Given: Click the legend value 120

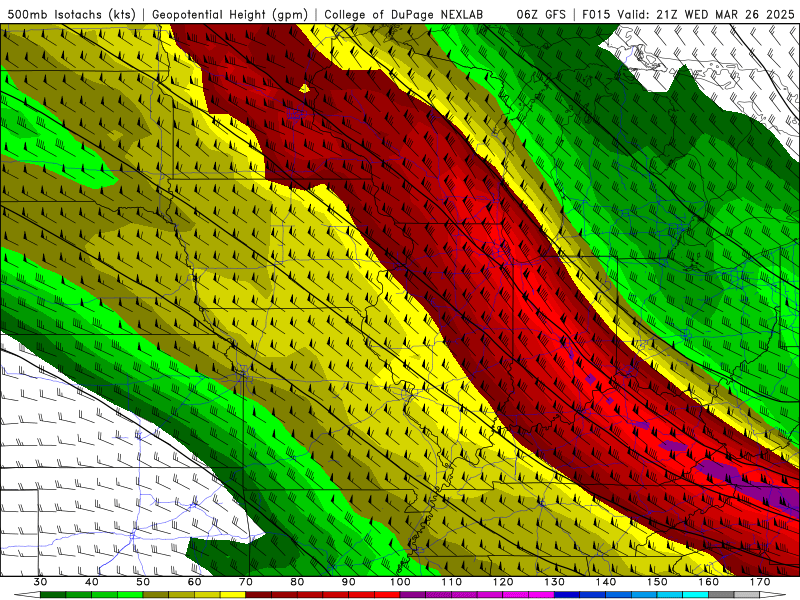Looking at the screenshot, I should (503, 582).
